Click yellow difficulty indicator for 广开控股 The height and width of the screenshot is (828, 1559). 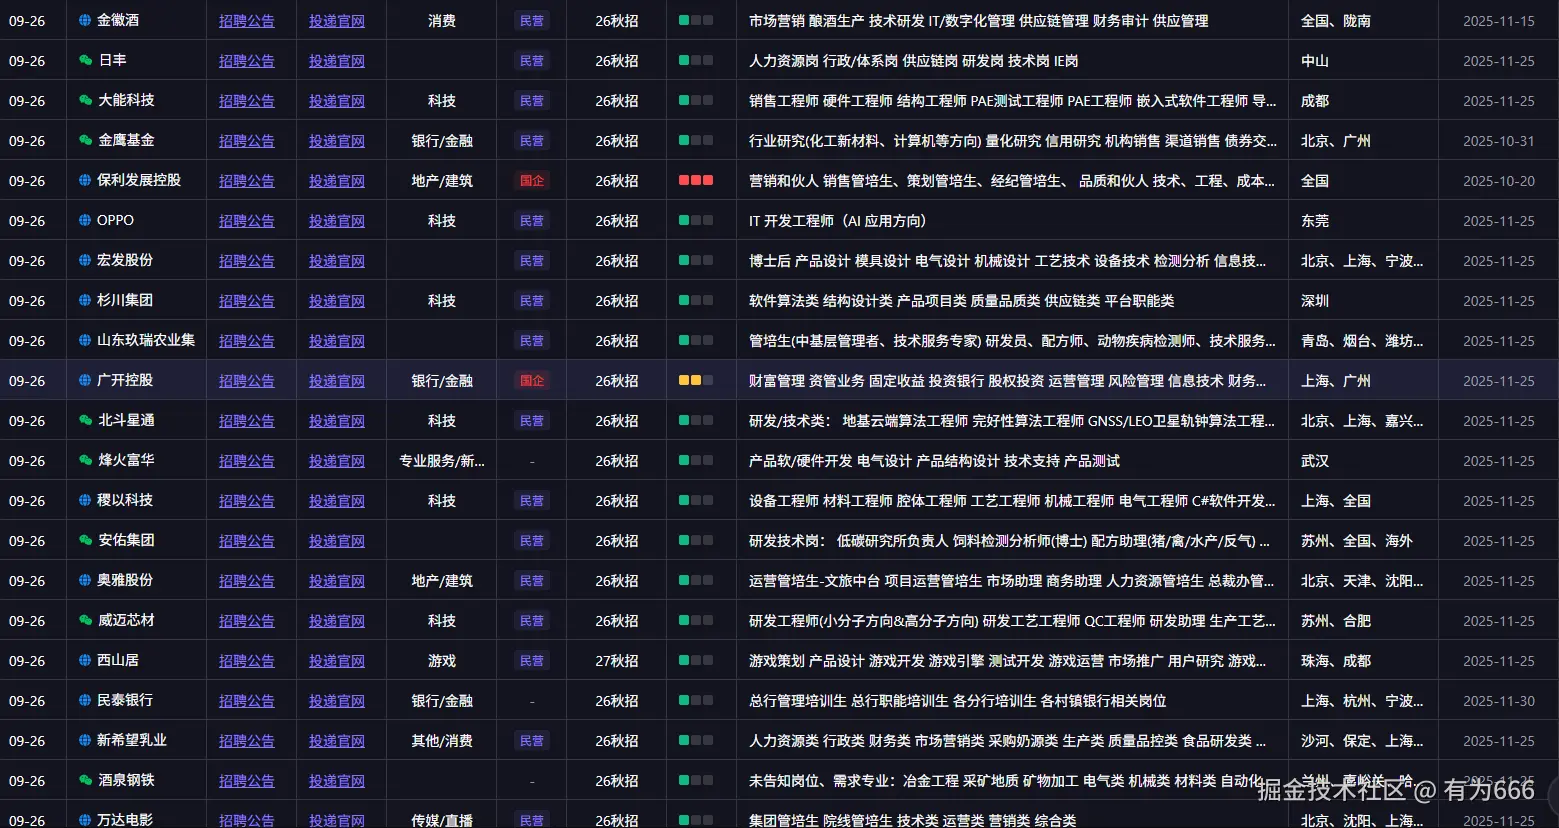pyautogui.click(x=696, y=380)
